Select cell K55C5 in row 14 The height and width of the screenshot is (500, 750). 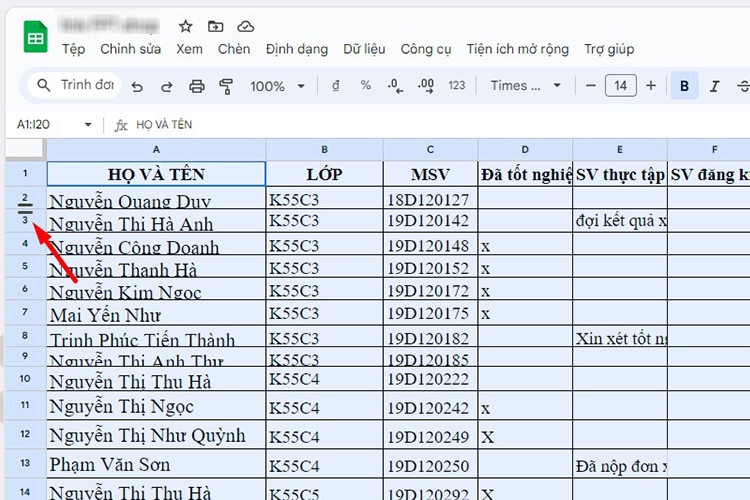[324, 489]
